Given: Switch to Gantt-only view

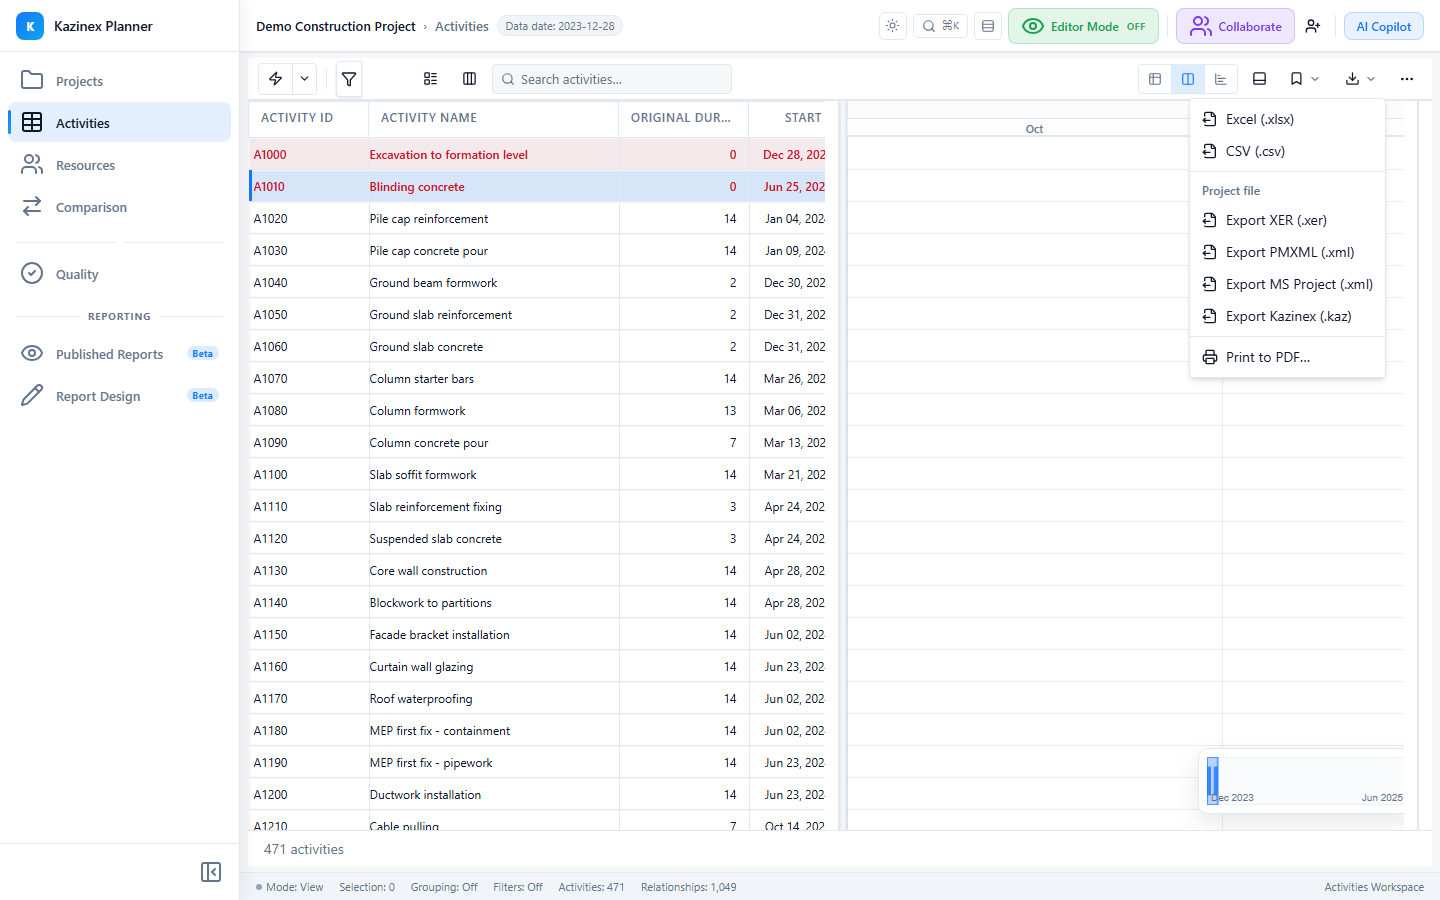Looking at the screenshot, I should tap(1221, 79).
